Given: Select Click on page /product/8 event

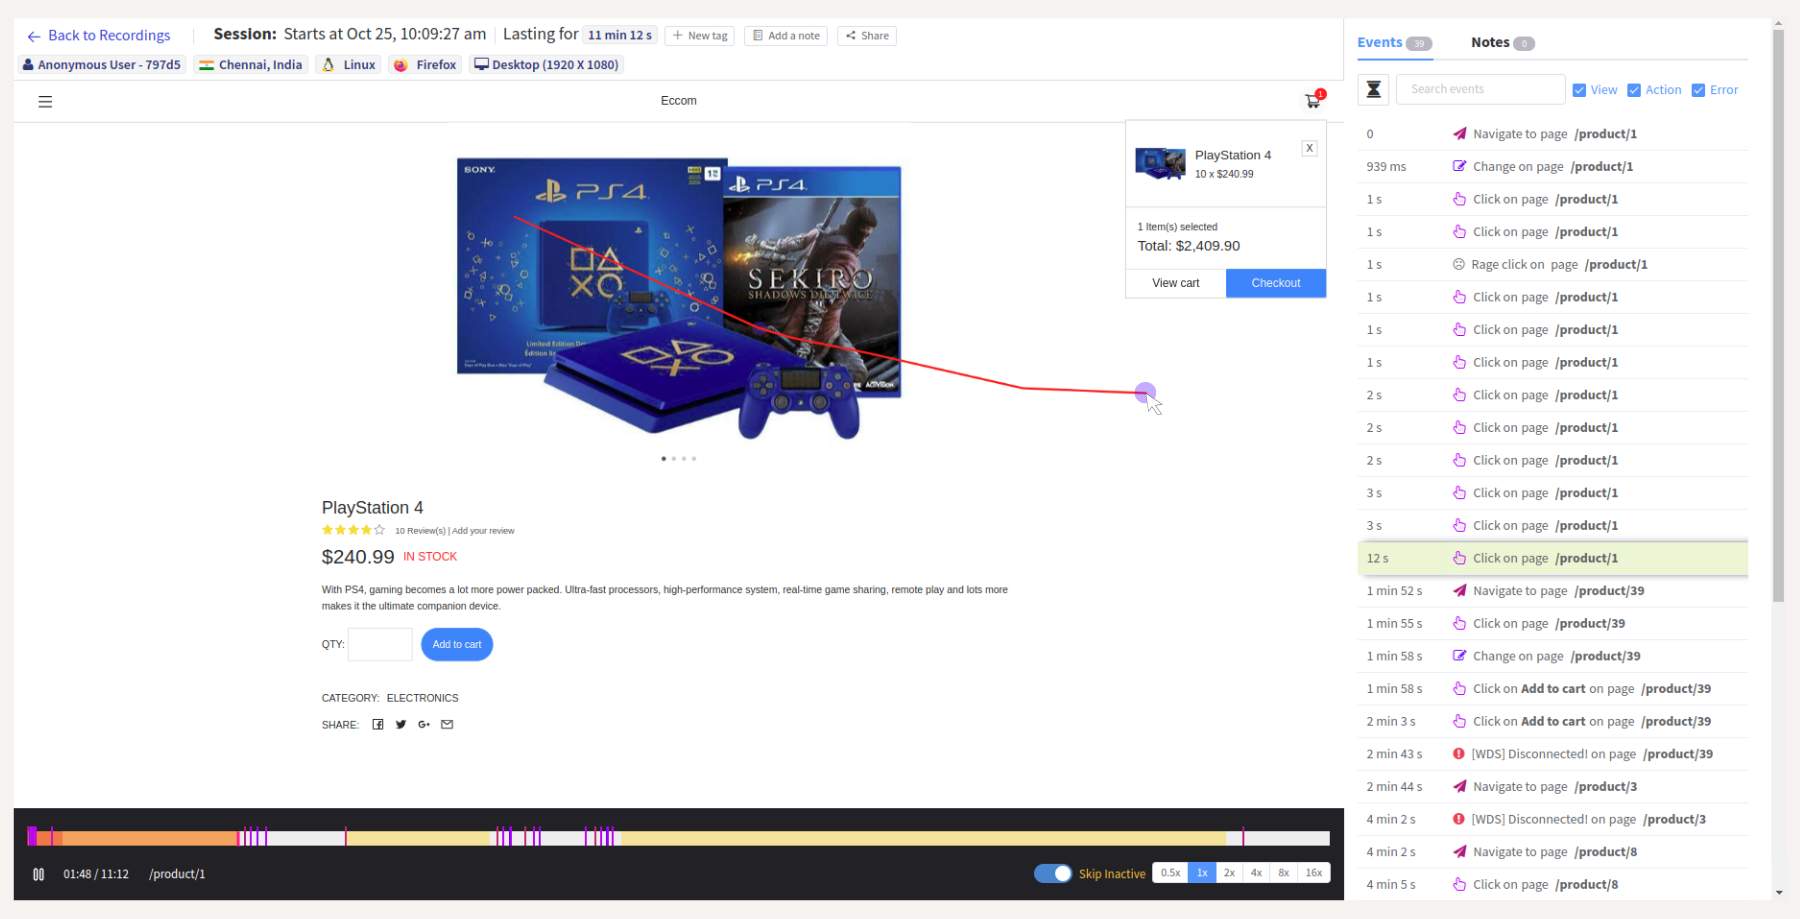Looking at the screenshot, I should tap(1552, 885).
